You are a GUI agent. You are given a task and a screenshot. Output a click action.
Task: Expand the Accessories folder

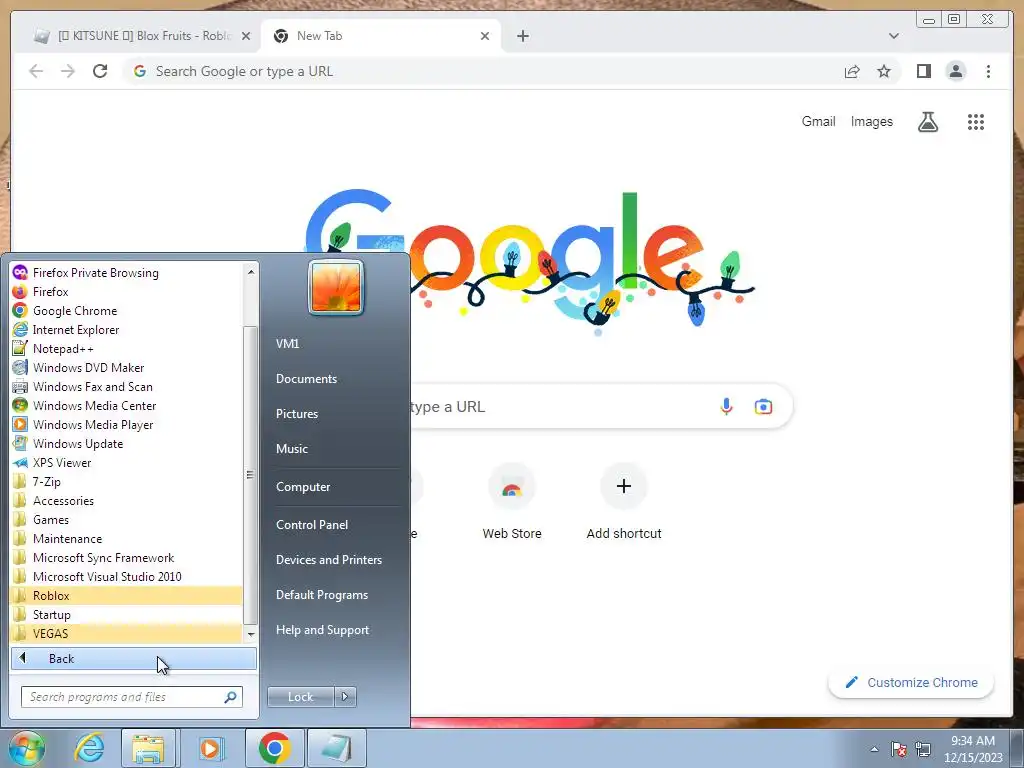(x=126, y=501)
